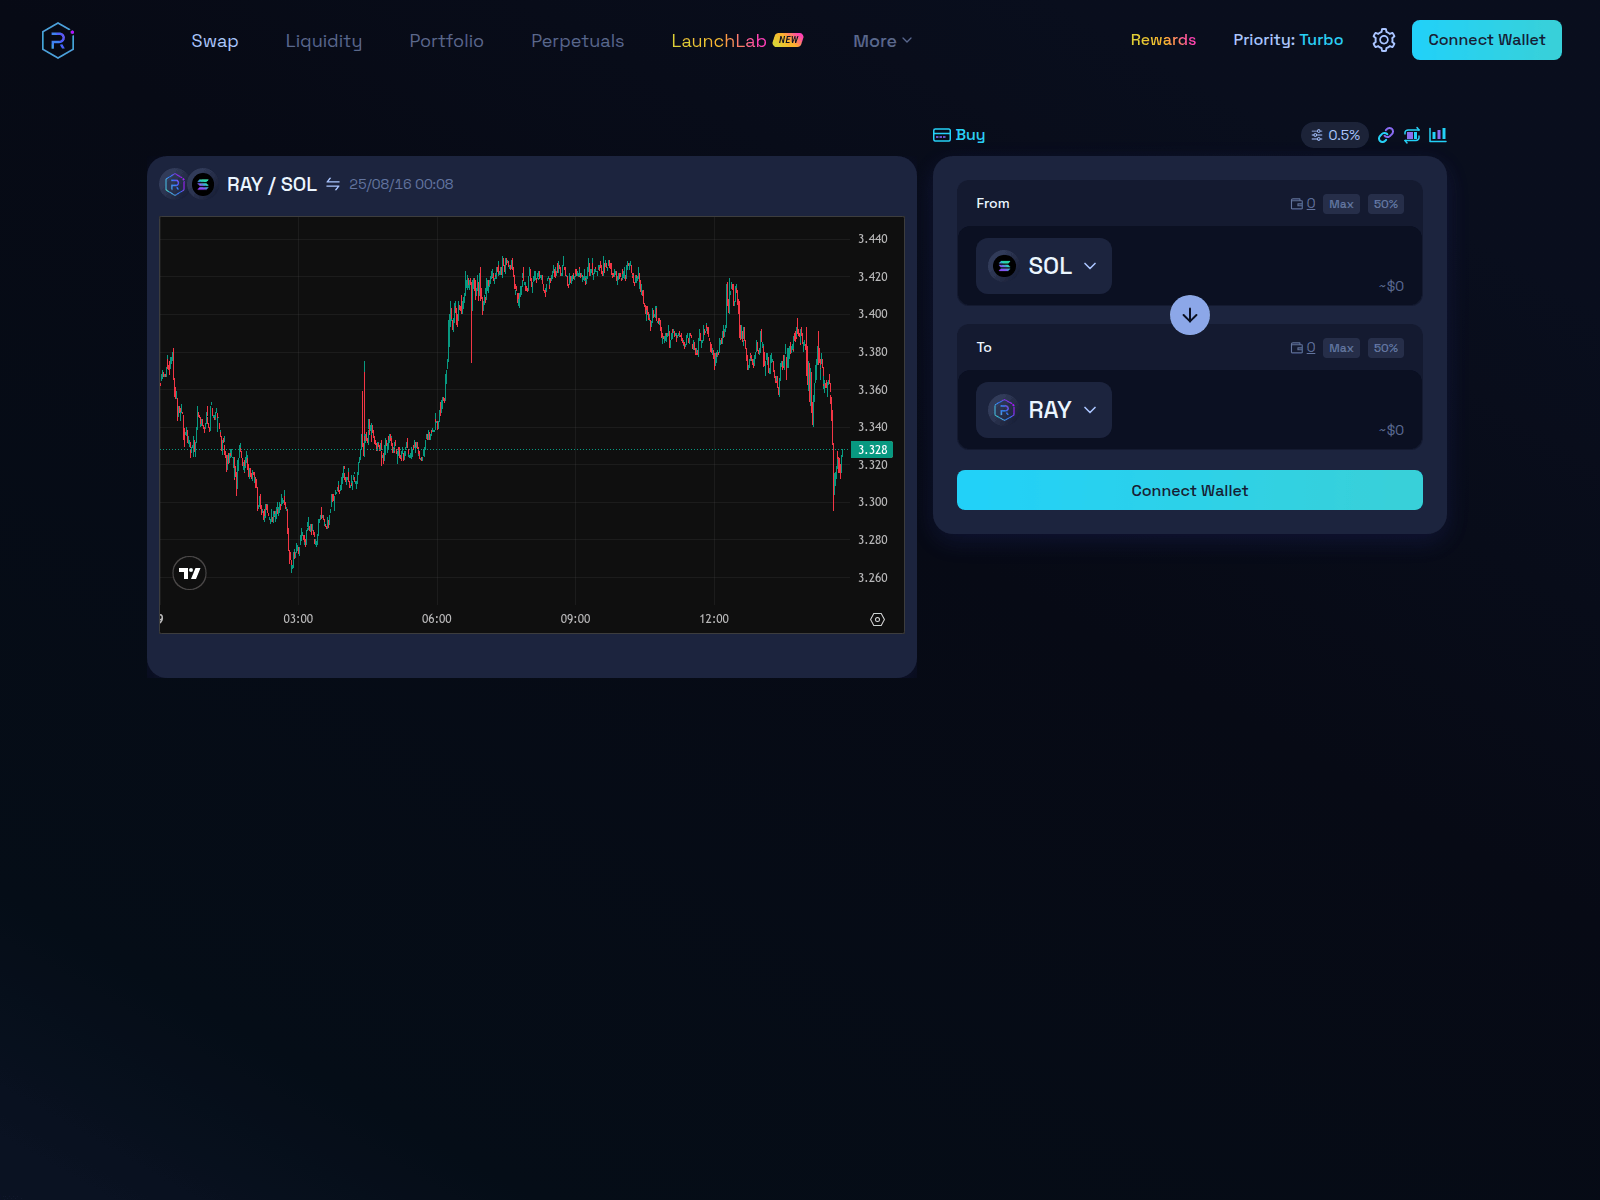The height and width of the screenshot is (1200, 1600).
Task: Click the TradingView logo on the chart
Action: tap(190, 573)
